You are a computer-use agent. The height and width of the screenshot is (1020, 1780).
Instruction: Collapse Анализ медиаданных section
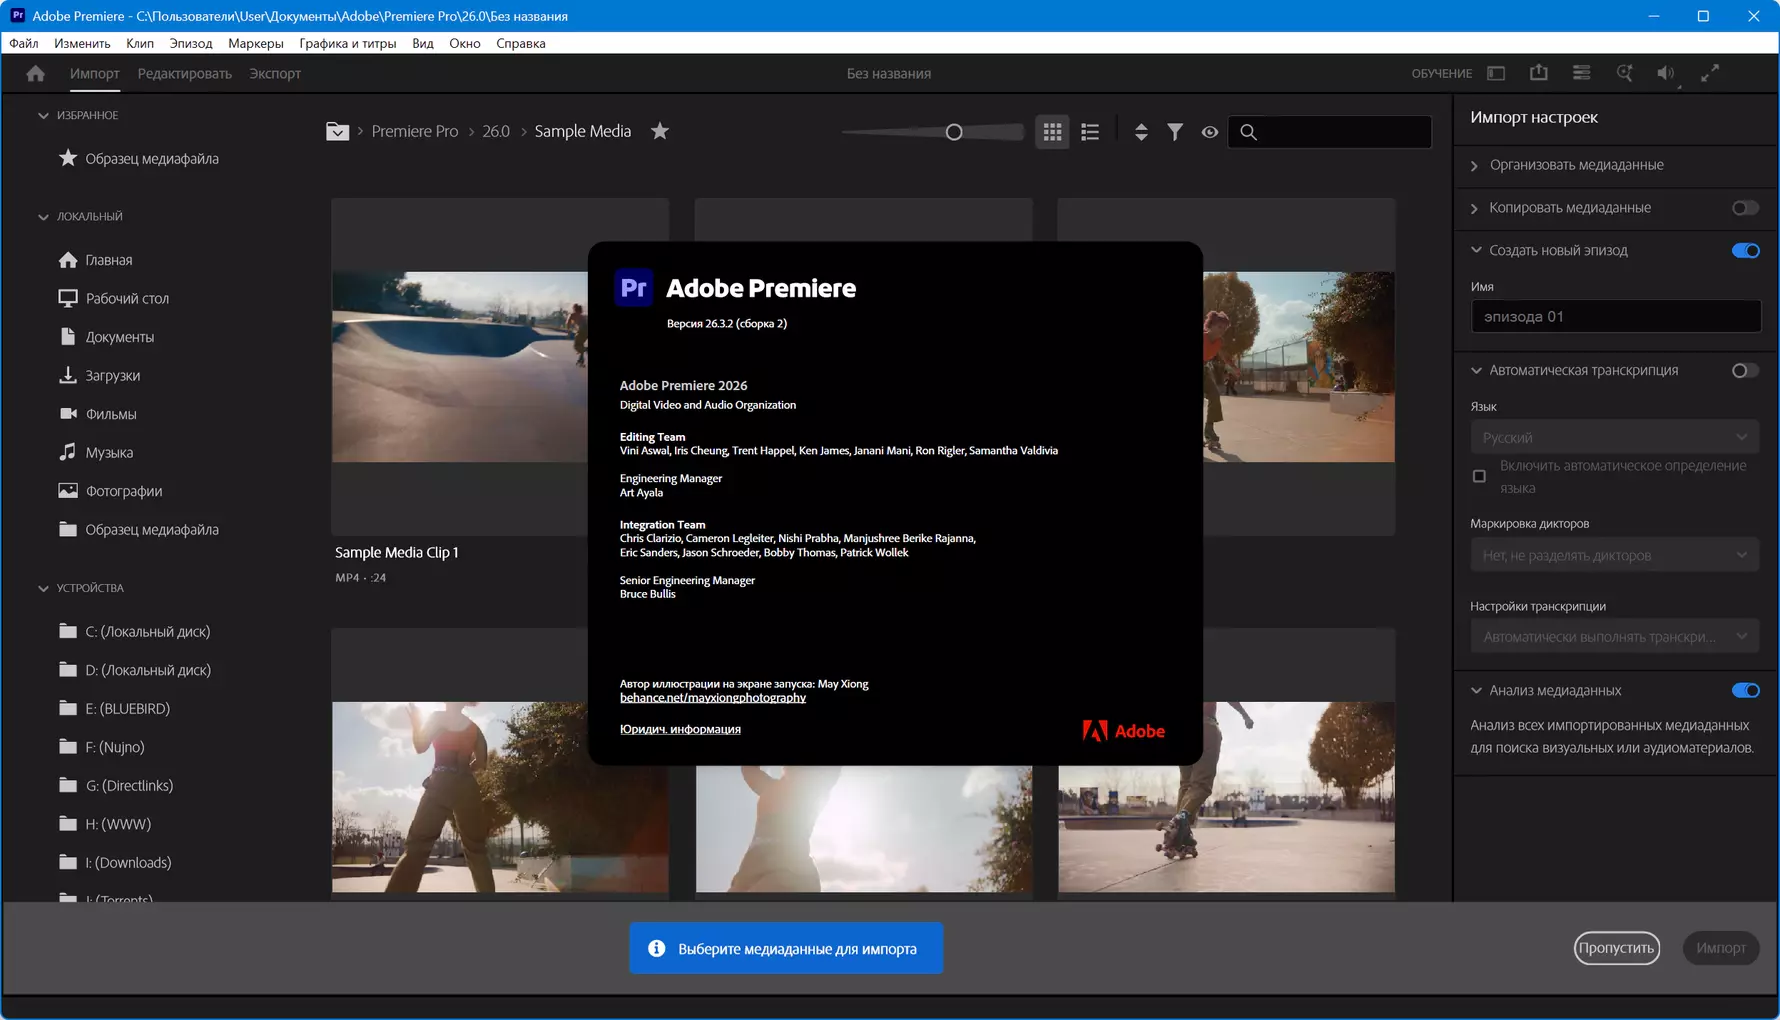point(1476,691)
